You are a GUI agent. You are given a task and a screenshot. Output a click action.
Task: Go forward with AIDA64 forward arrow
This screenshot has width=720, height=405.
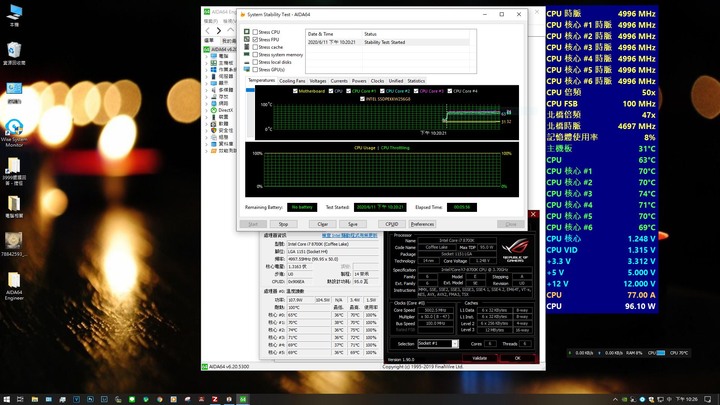coord(219,30)
